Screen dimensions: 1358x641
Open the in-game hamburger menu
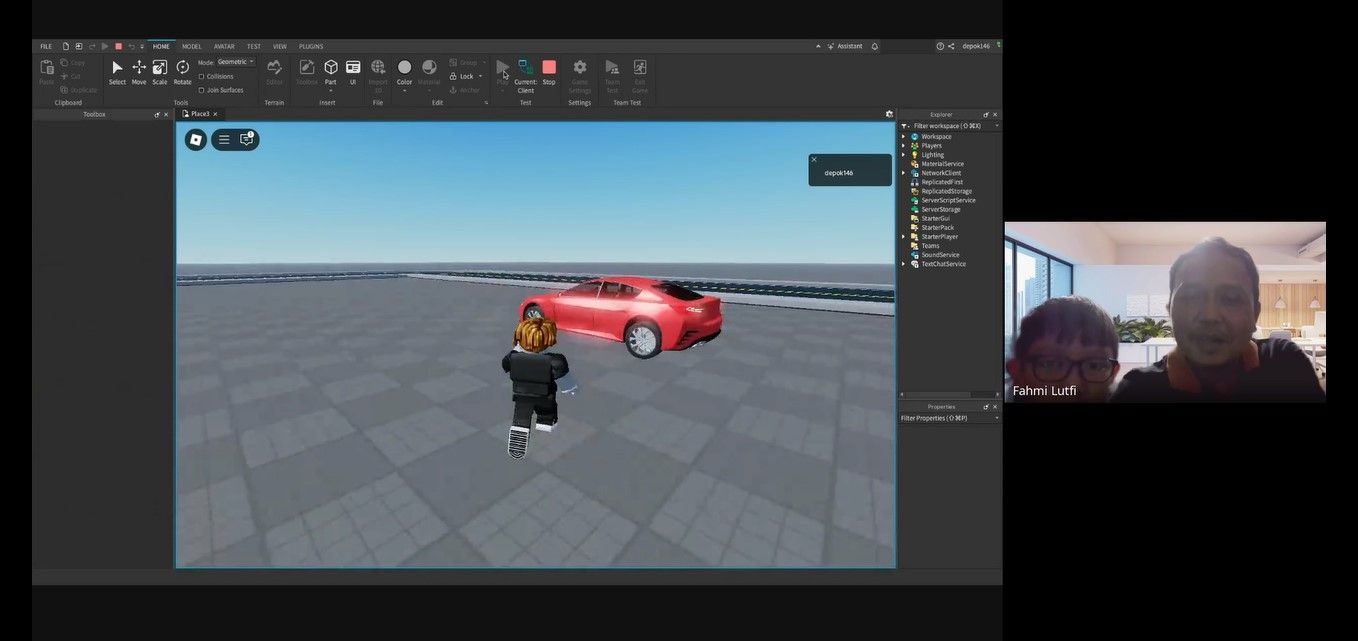pyautogui.click(x=224, y=140)
